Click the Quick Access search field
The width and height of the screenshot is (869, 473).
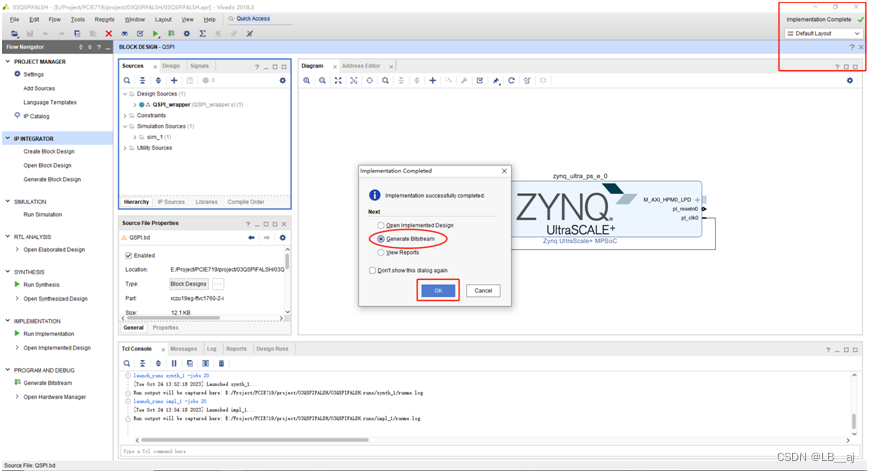pyautogui.click(x=258, y=19)
